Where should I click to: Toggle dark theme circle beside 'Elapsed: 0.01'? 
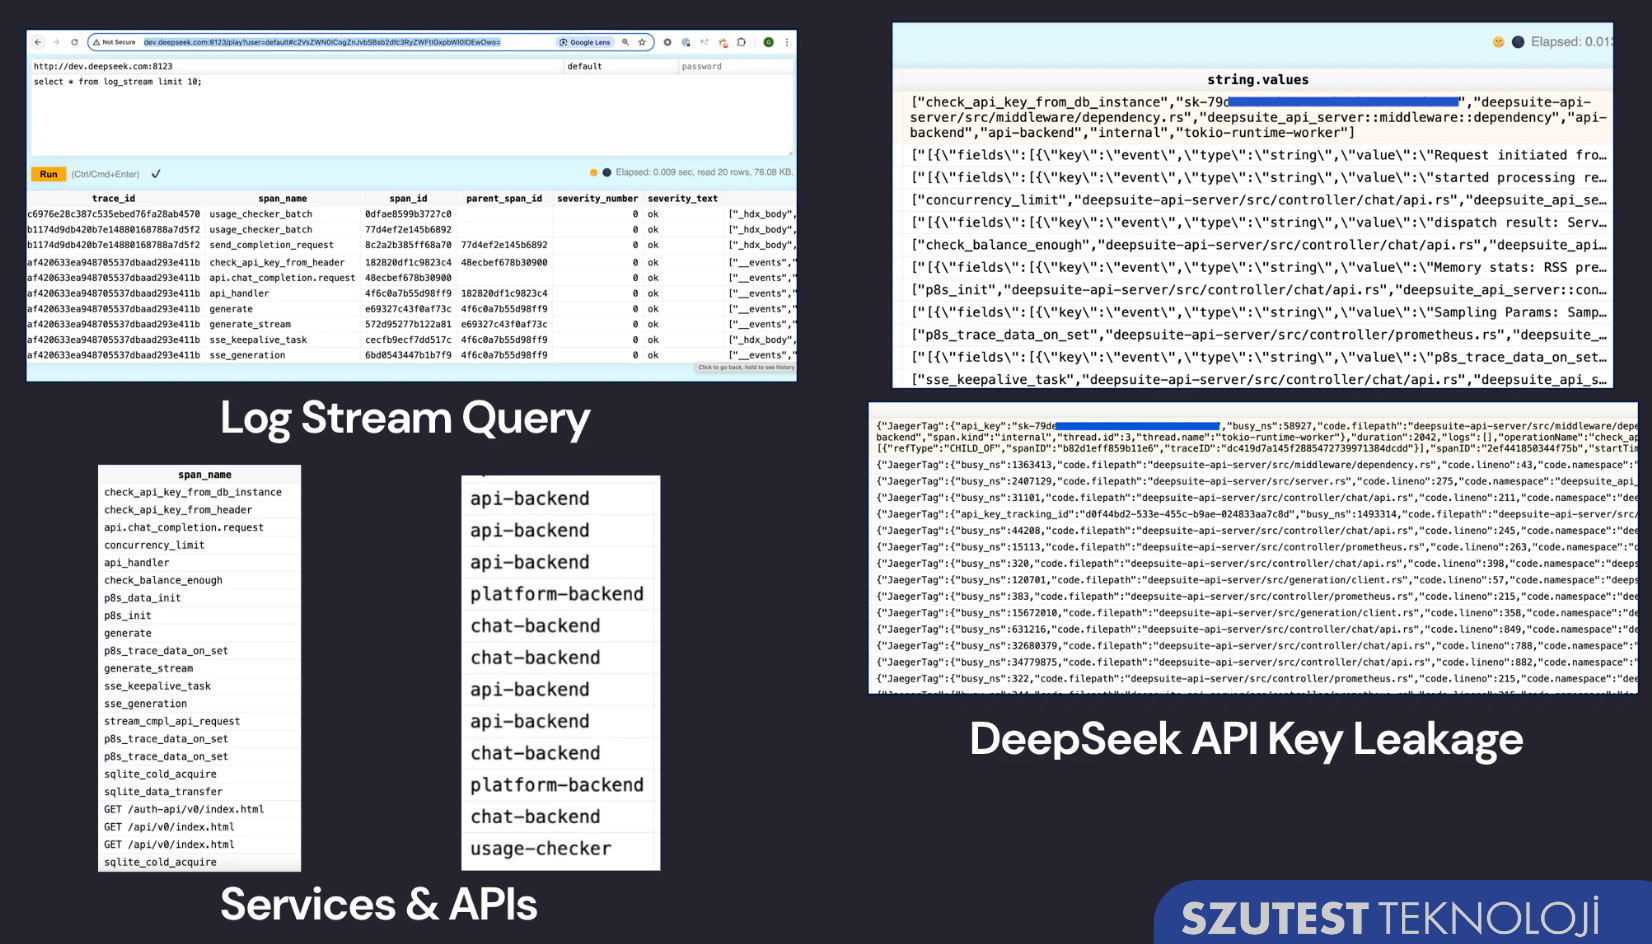tap(1518, 42)
